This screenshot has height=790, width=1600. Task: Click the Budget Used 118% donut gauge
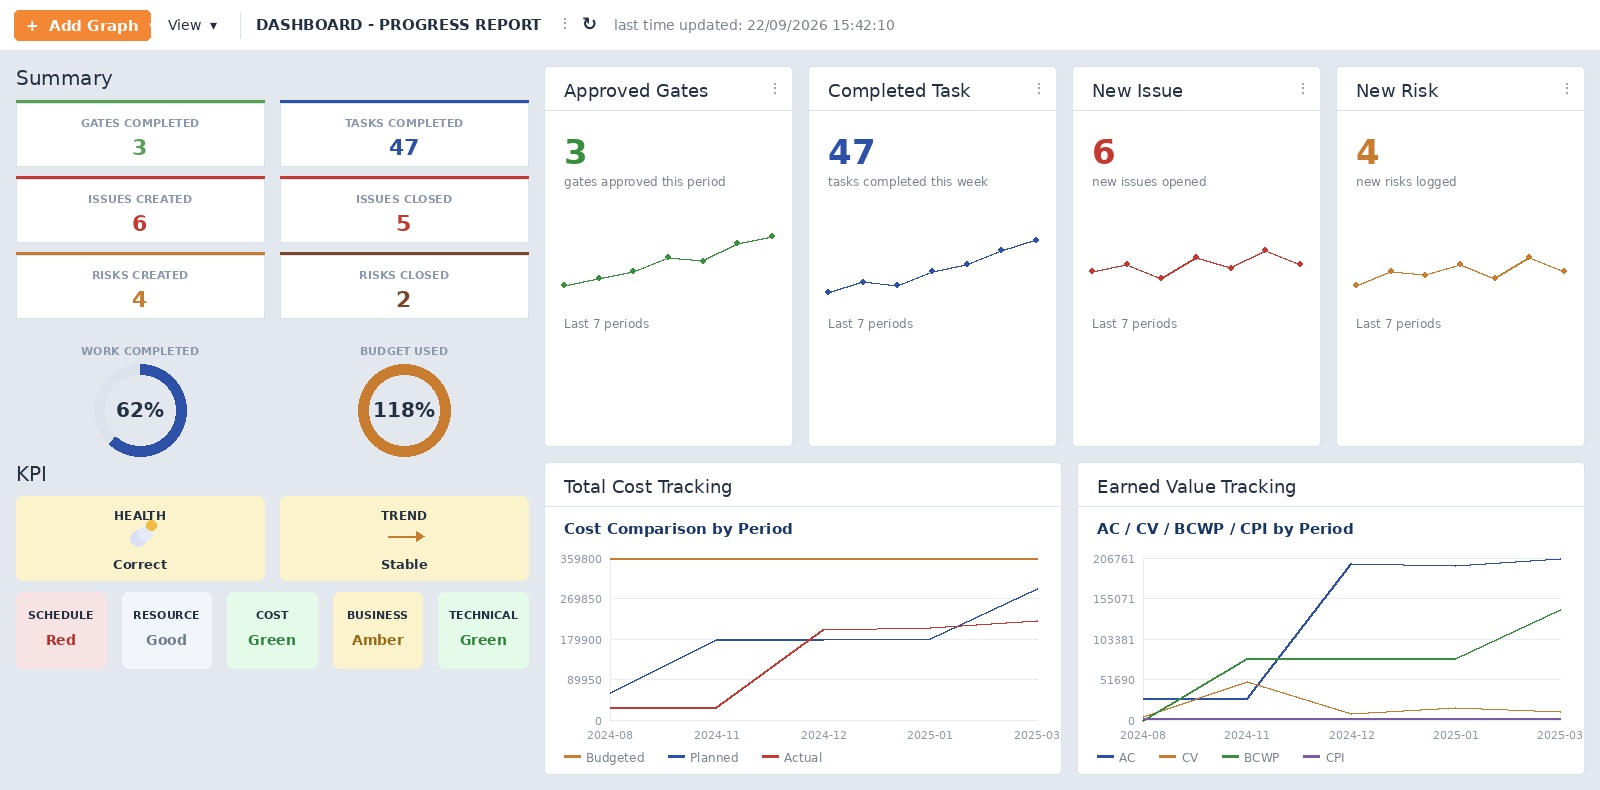coord(404,410)
